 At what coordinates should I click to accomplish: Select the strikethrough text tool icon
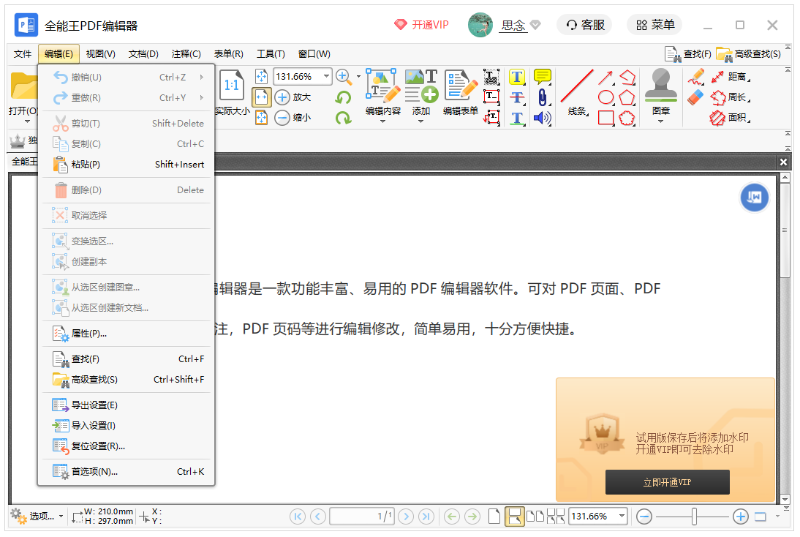pos(517,97)
